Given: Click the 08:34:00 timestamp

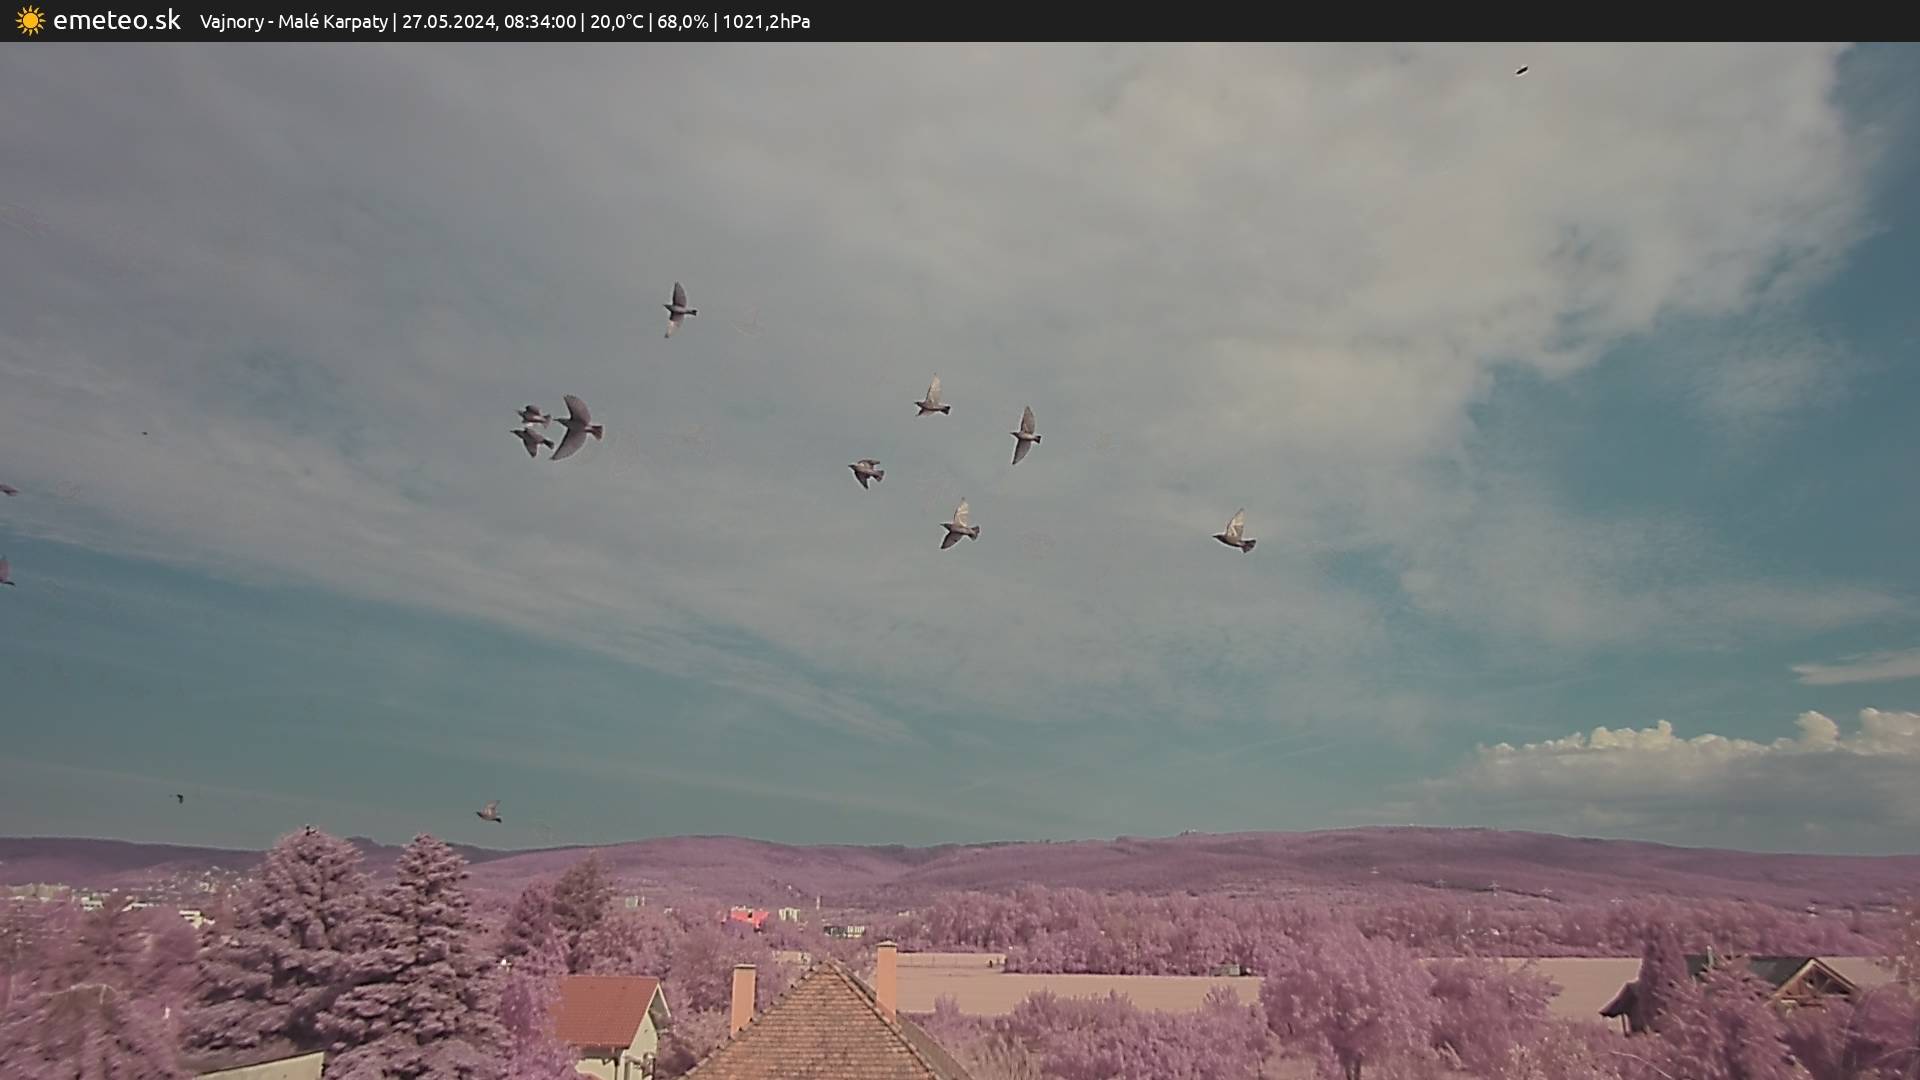Looking at the screenshot, I should (540, 21).
